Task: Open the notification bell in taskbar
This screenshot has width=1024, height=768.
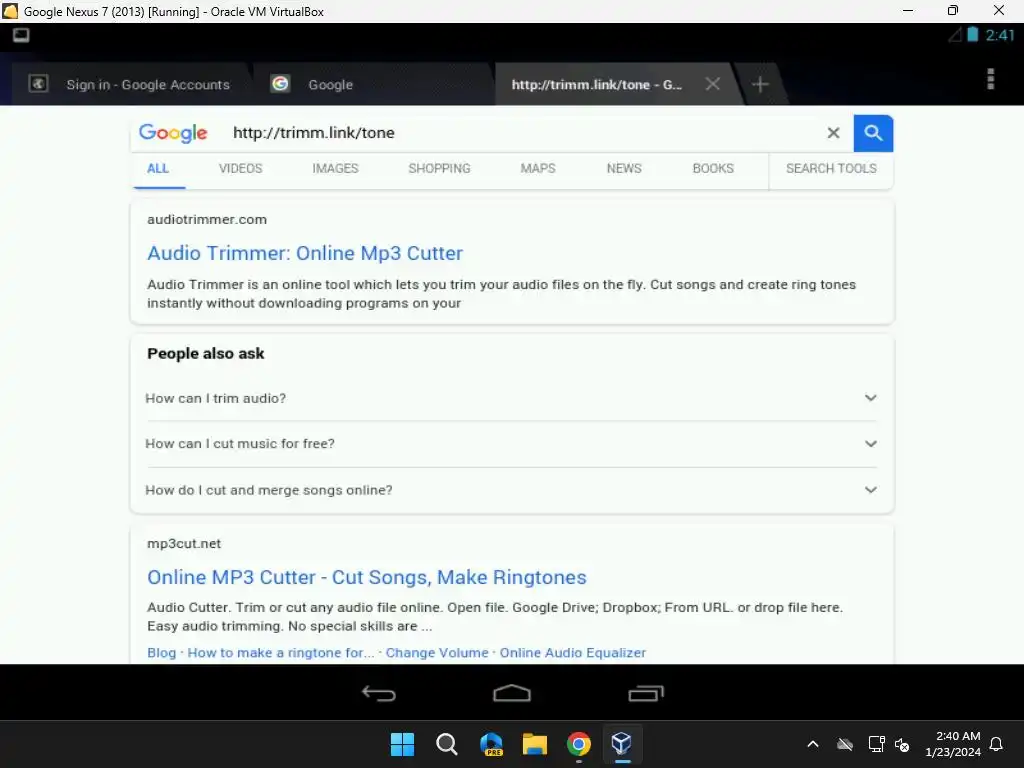Action: (x=996, y=744)
